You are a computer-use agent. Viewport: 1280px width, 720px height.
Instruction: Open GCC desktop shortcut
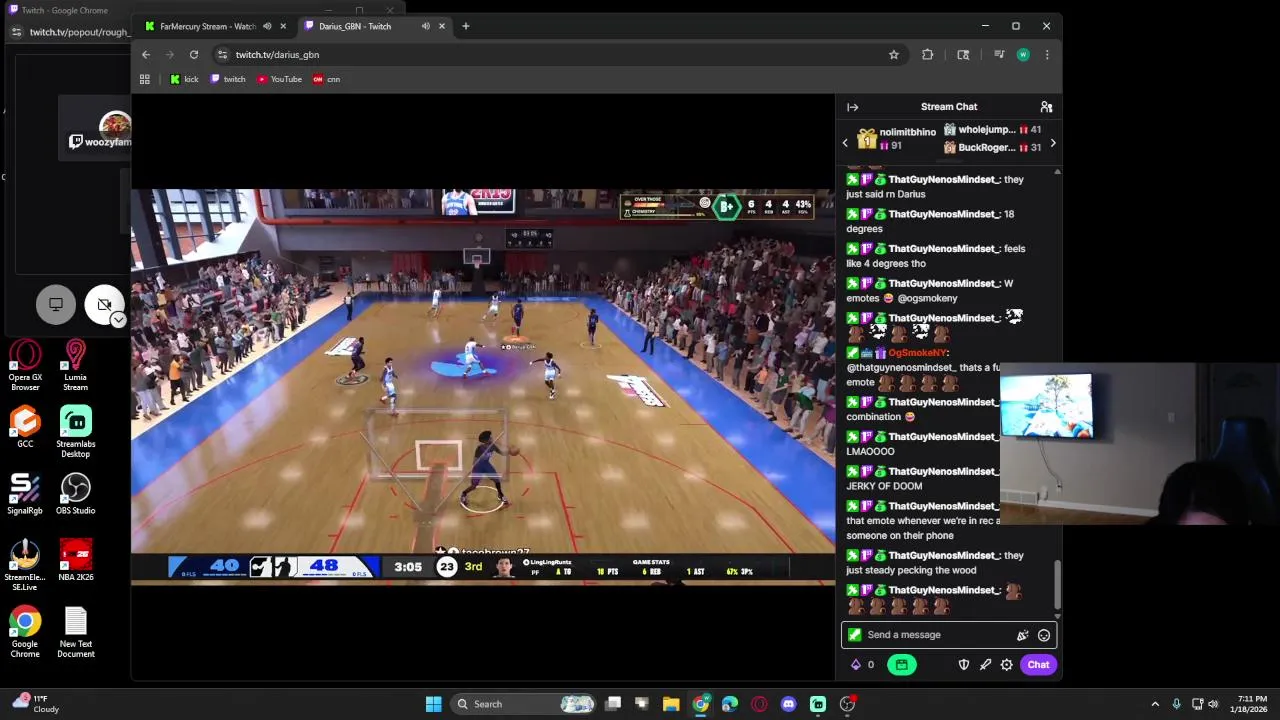[x=25, y=428]
